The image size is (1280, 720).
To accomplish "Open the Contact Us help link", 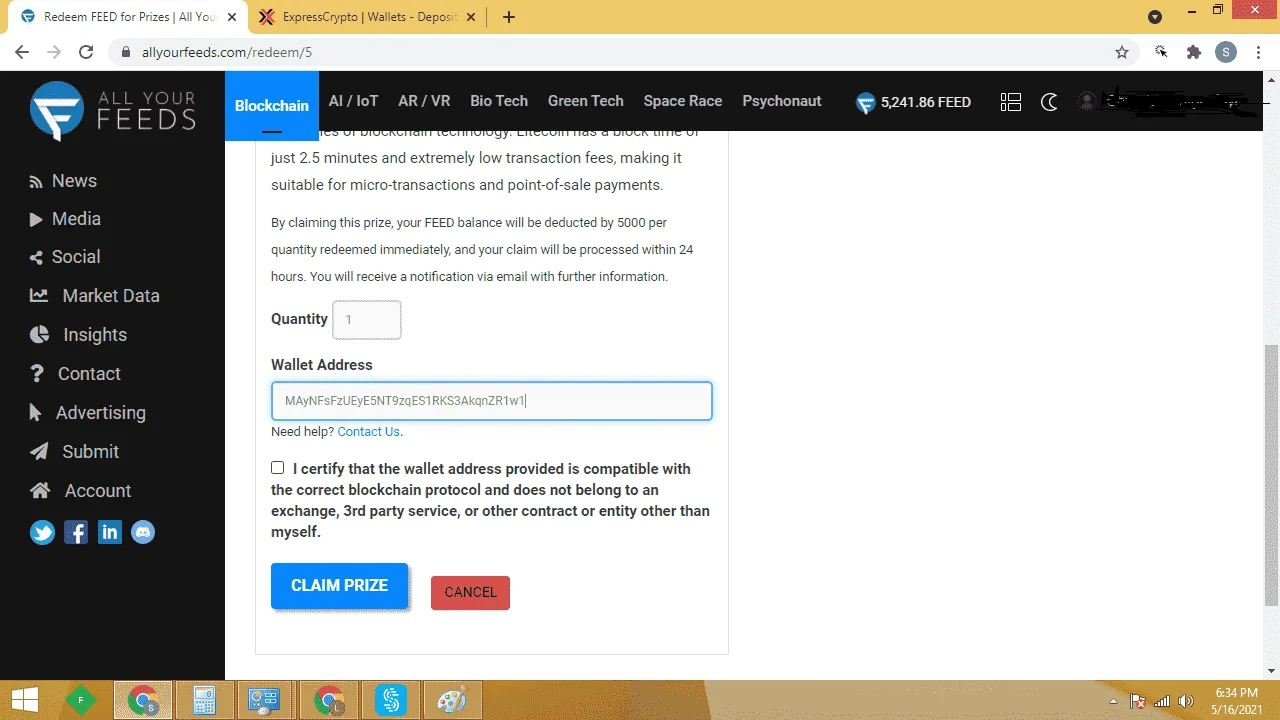I will click(x=369, y=432).
